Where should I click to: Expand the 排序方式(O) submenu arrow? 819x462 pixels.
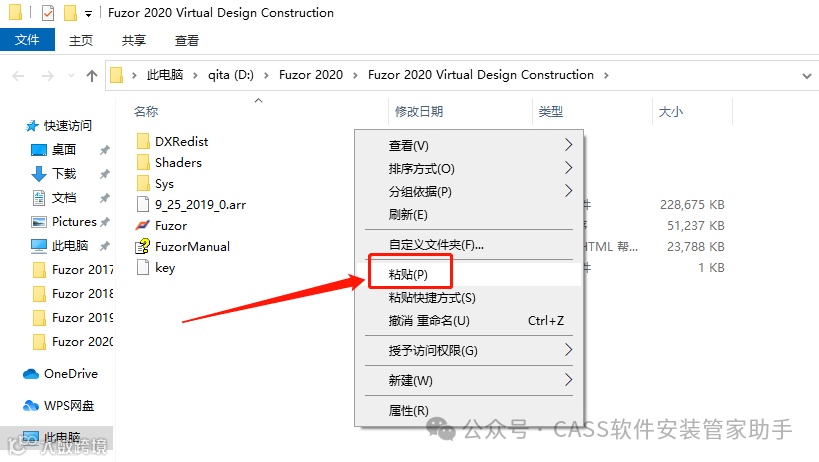(x=568, y=168)
